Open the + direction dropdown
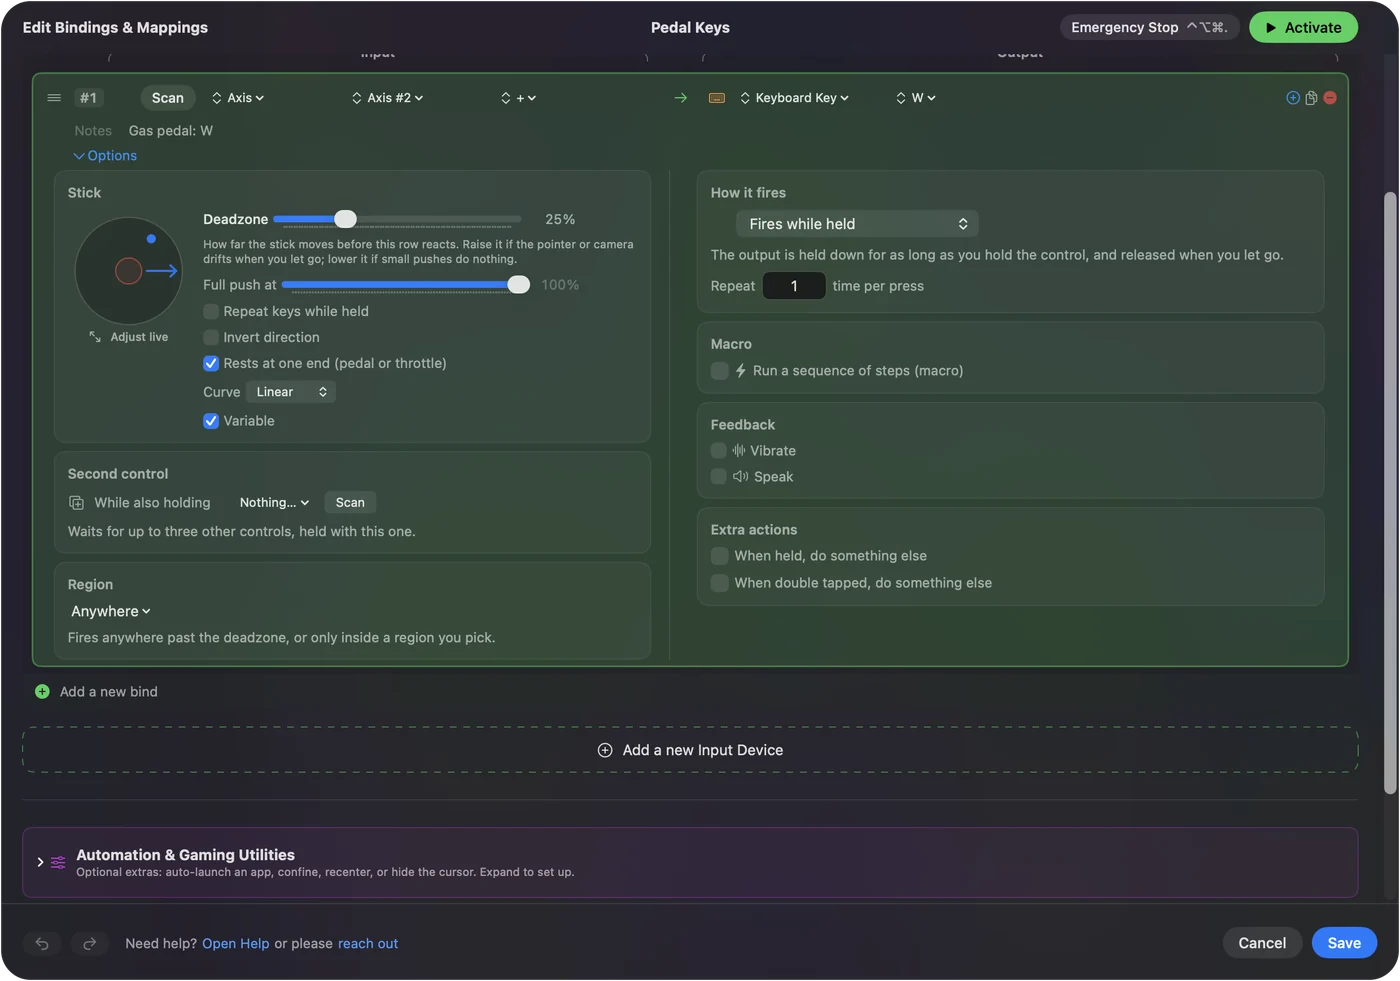 pyautogui.click(x=519, y=98)
